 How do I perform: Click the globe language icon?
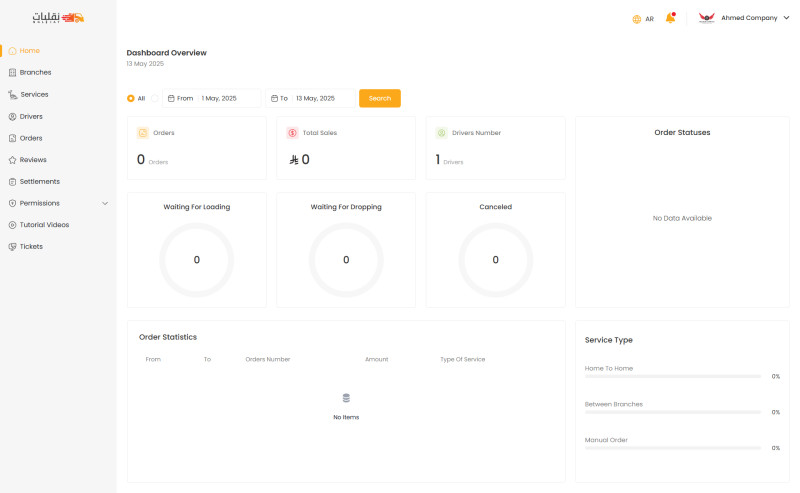(x=637, y=19)
